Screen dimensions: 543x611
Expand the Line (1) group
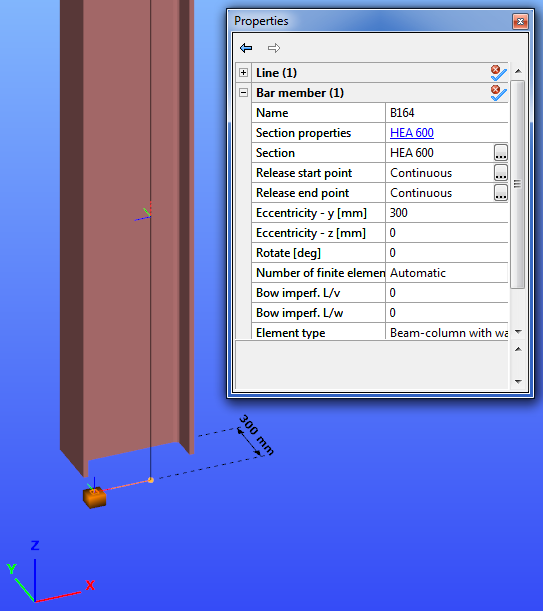(244, 72)
